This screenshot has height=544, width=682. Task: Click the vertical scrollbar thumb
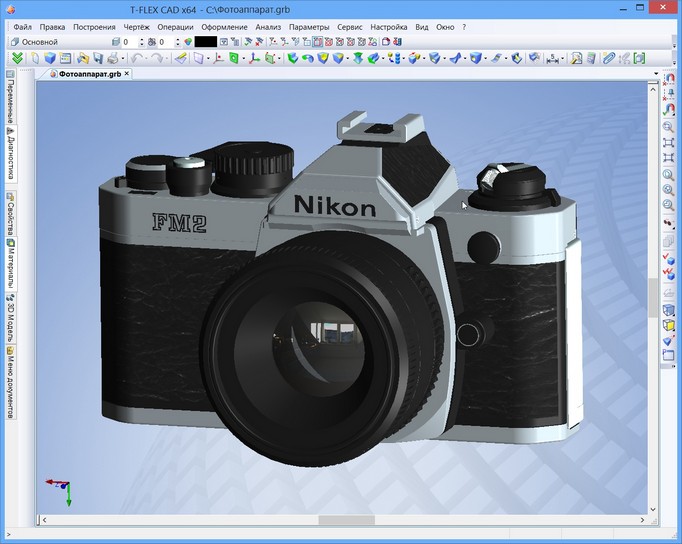[x=653, y=298]
